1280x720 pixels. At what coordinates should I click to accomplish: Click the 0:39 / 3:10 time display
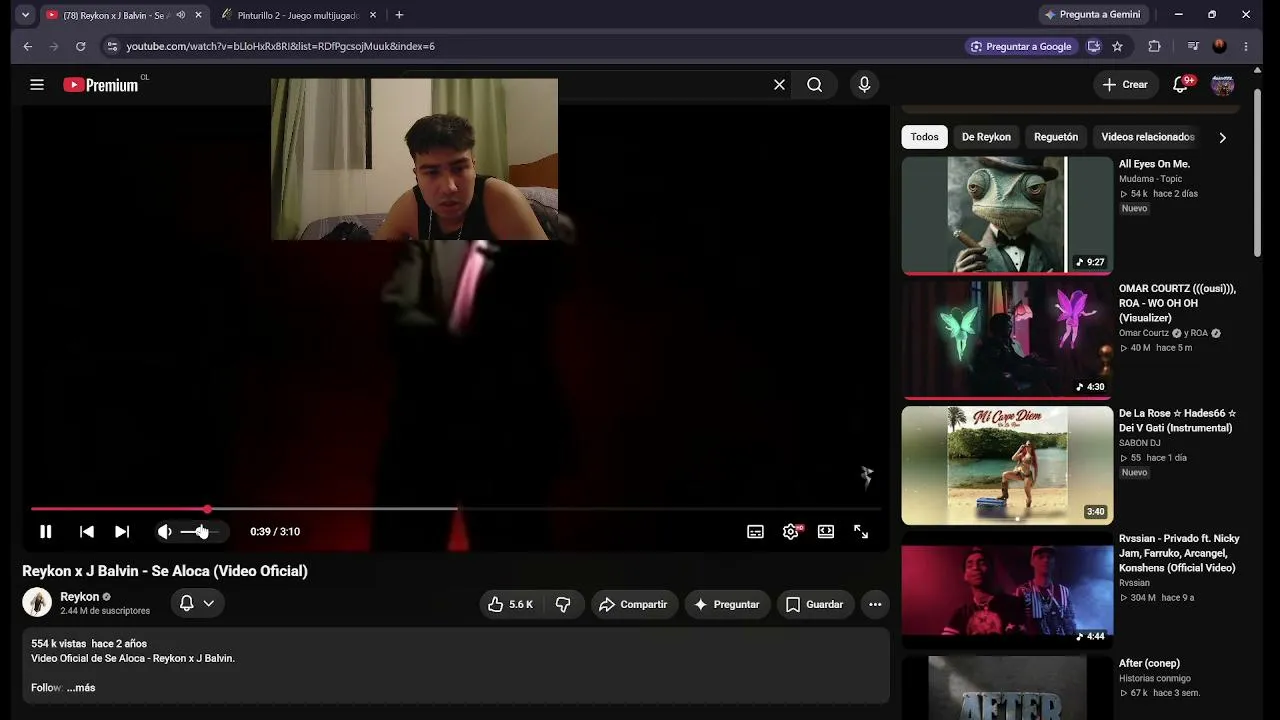[275, 532]
